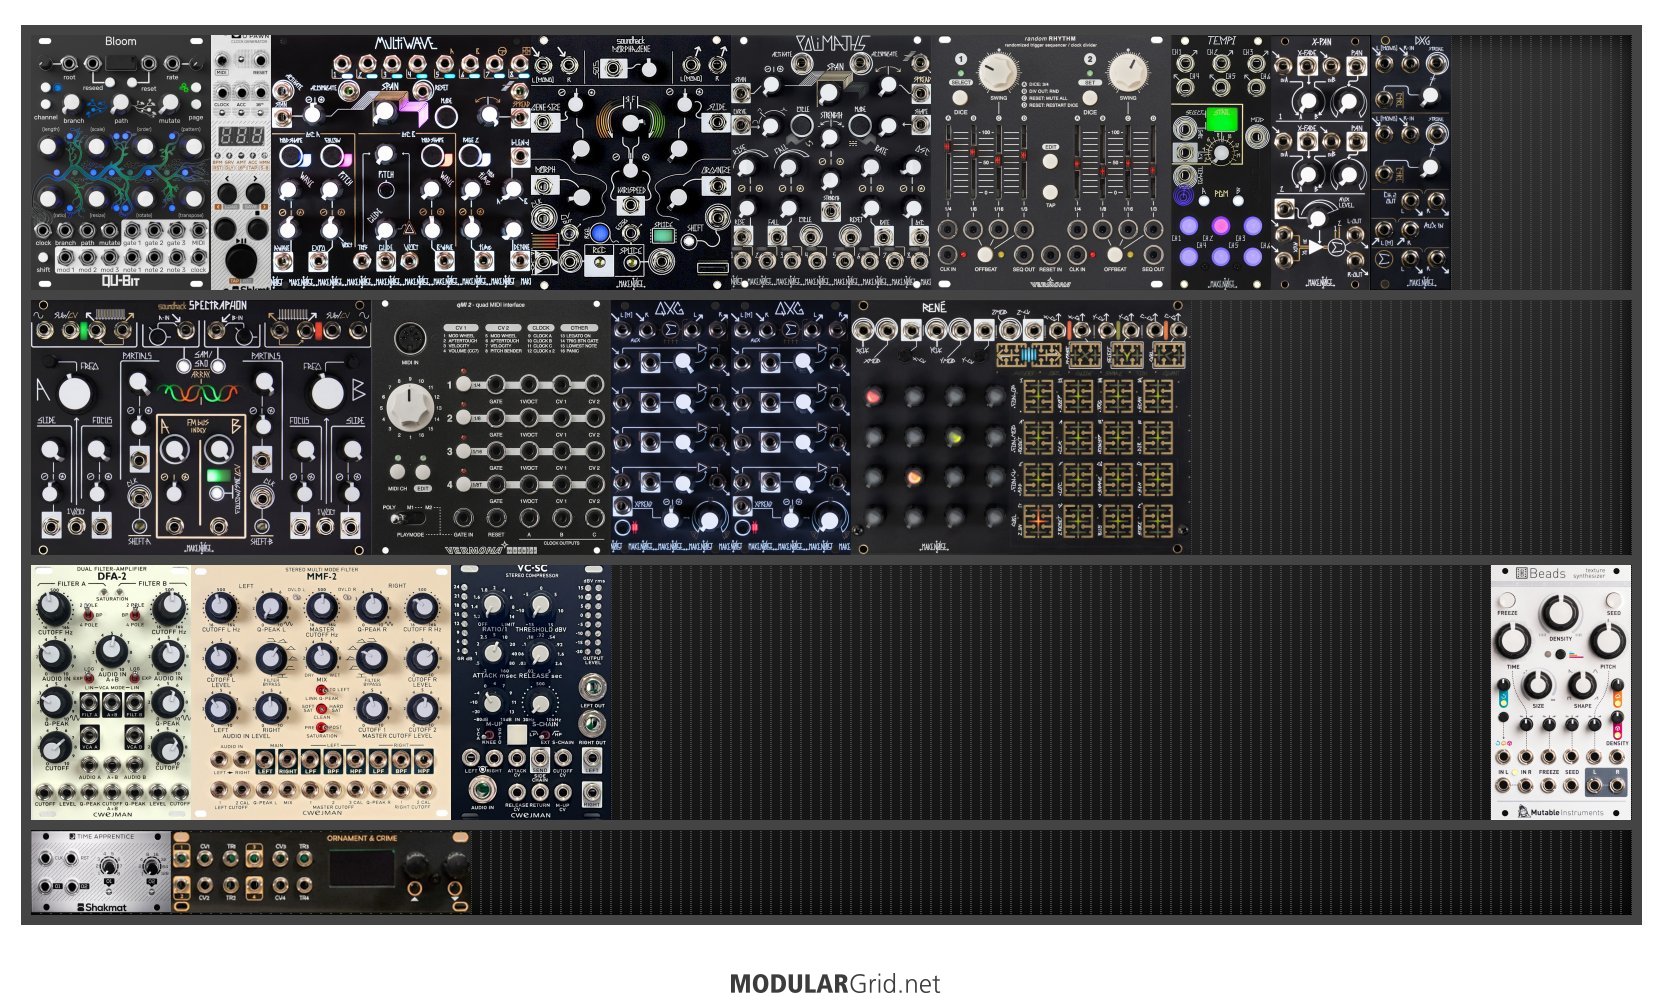1672x1005 pixels.
Task: Click the green lit button on Spectraphon
Action: click(217, 475)
